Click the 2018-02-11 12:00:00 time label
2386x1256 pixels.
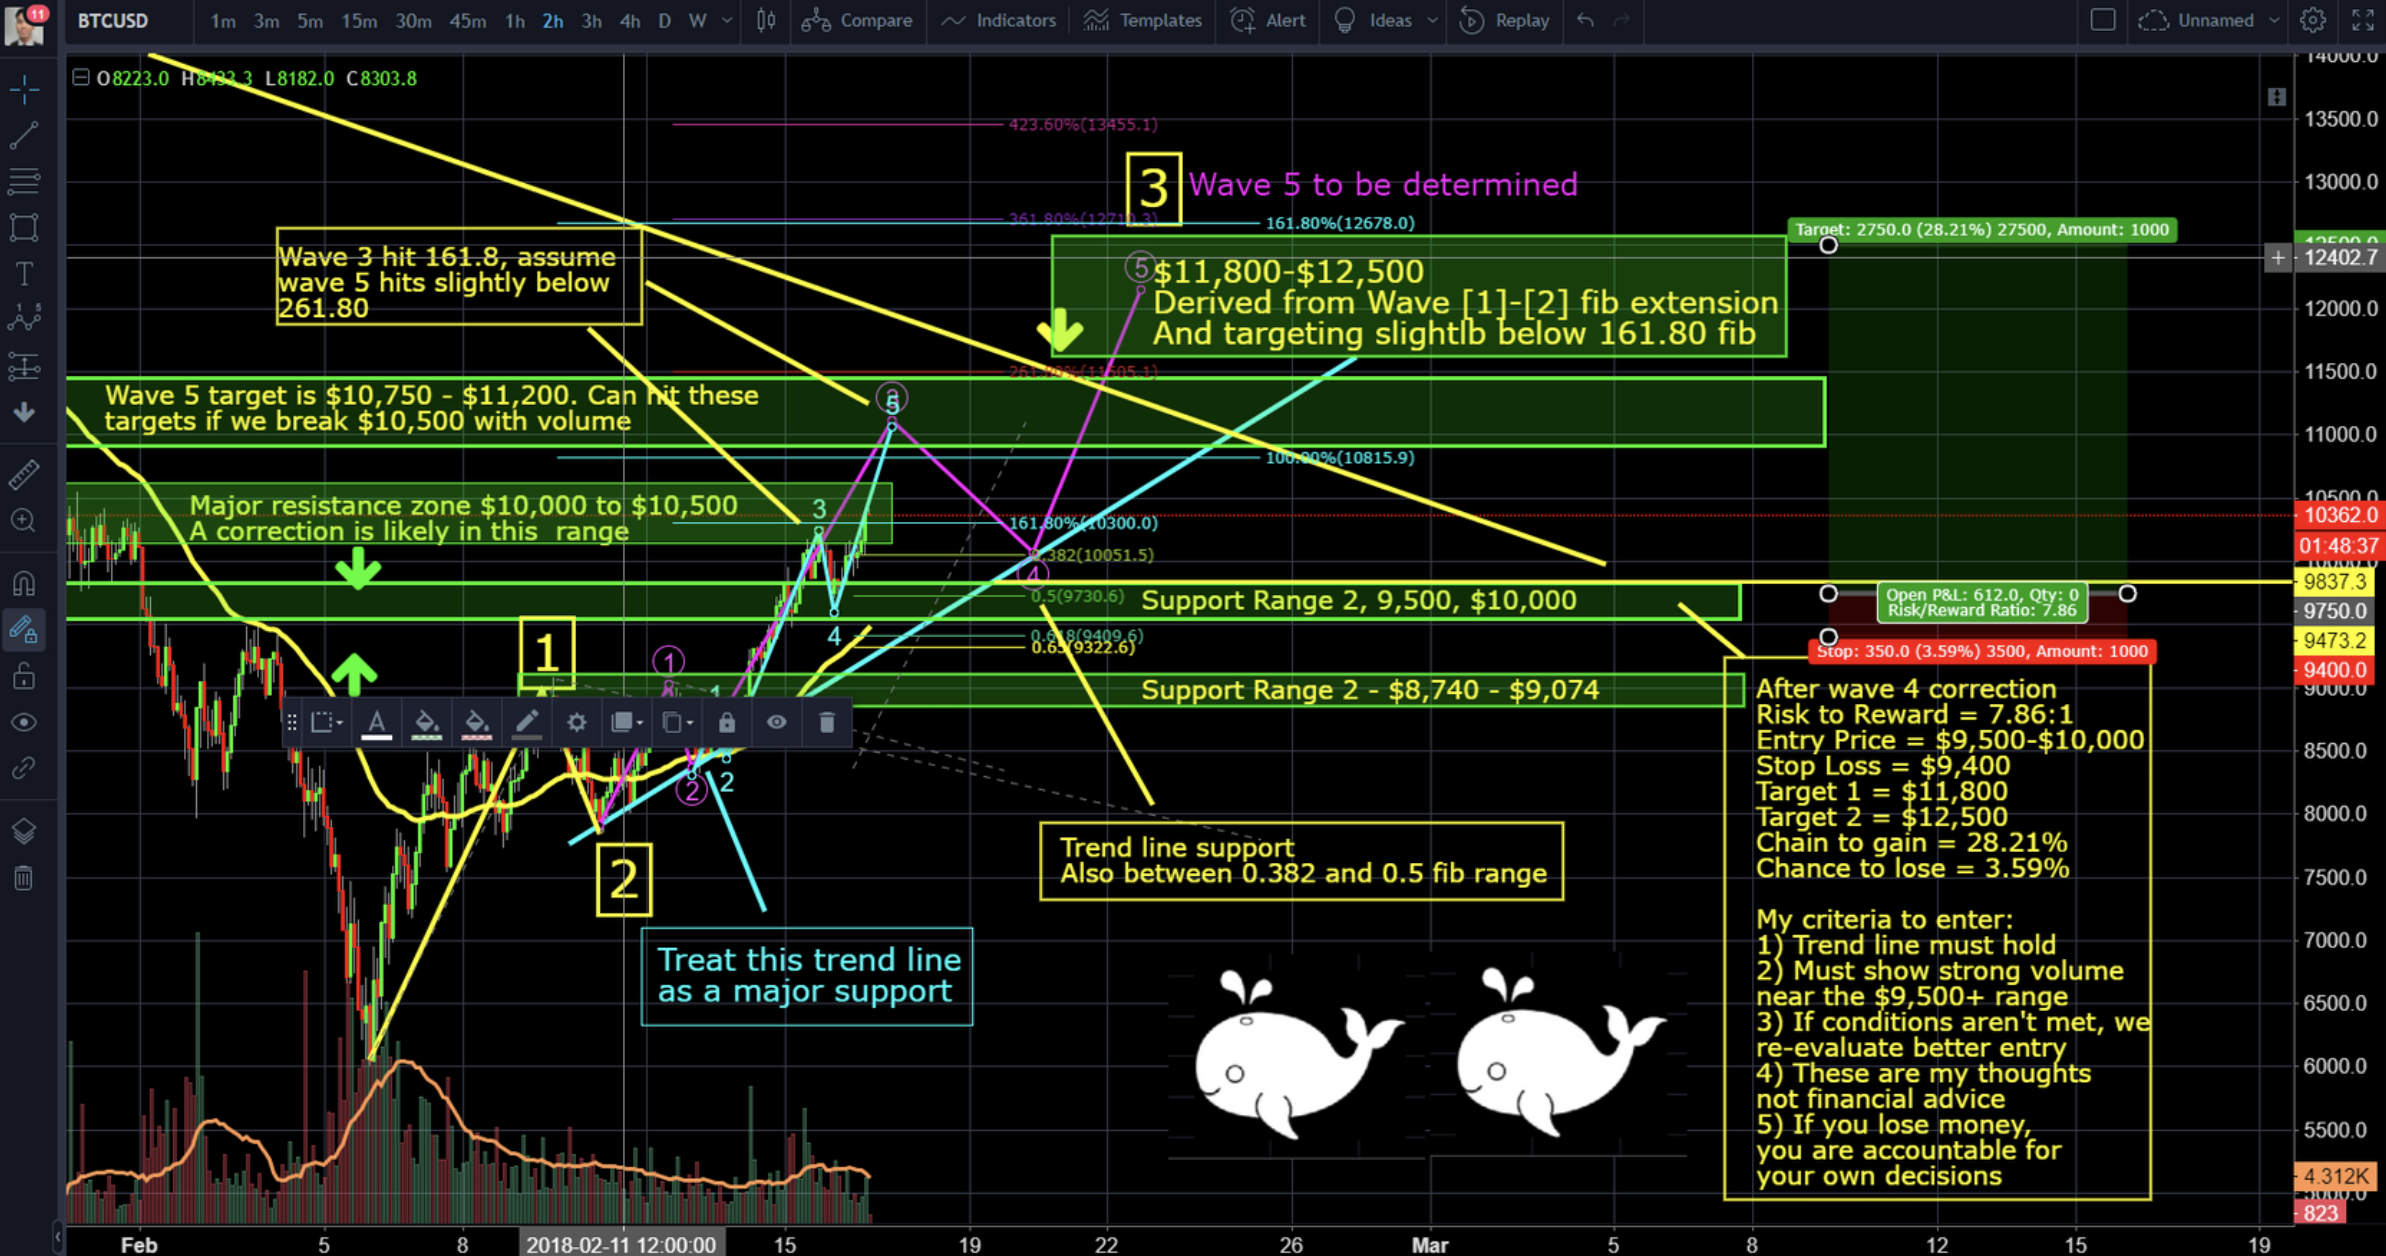coord(621,1244)
